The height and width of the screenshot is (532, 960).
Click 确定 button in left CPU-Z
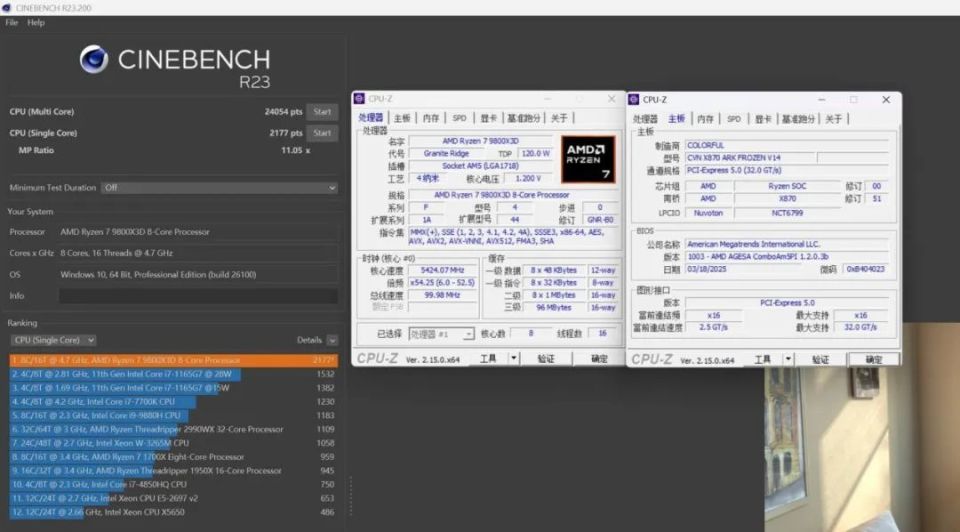pos(599,359)
